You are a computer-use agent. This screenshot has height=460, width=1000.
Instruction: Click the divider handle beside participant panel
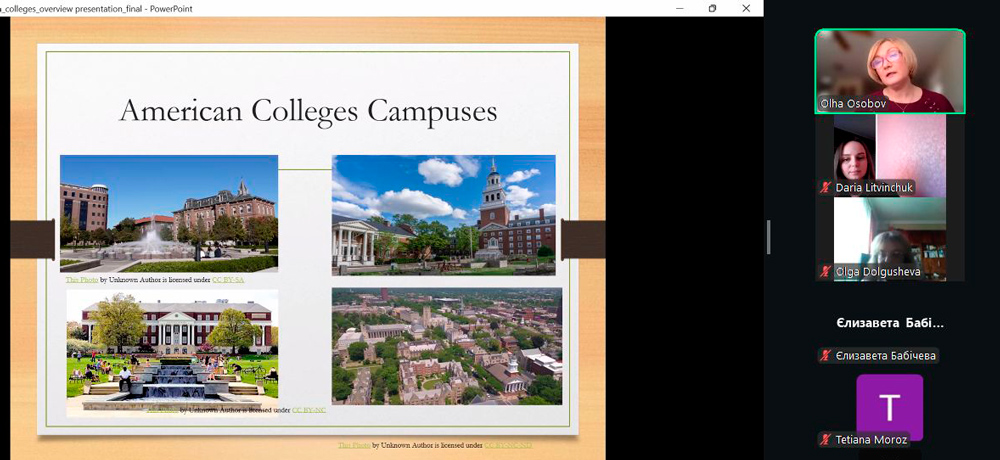[x=768, y=236]
